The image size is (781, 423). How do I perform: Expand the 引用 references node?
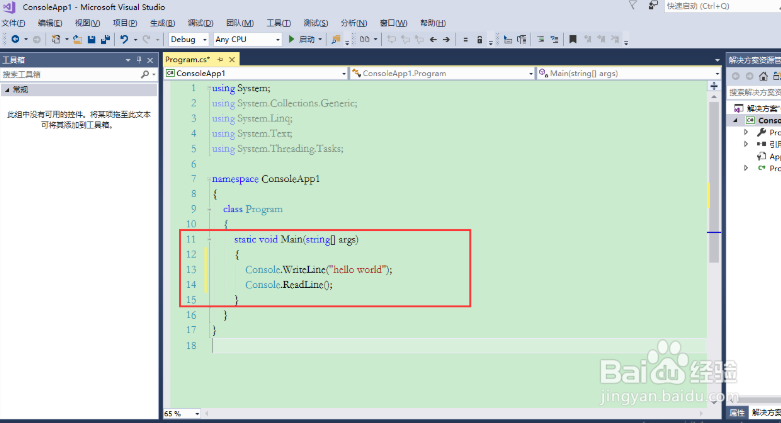tap(746, 144)
